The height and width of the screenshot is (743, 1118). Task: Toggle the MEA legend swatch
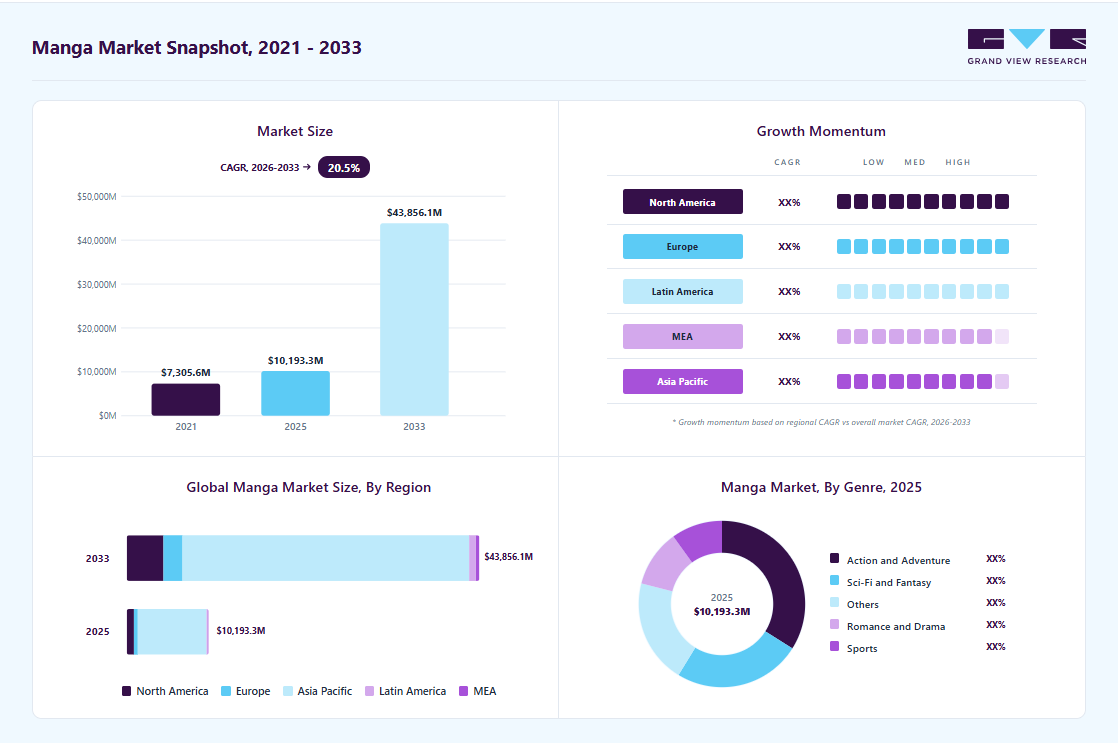(x=463, y=691)
